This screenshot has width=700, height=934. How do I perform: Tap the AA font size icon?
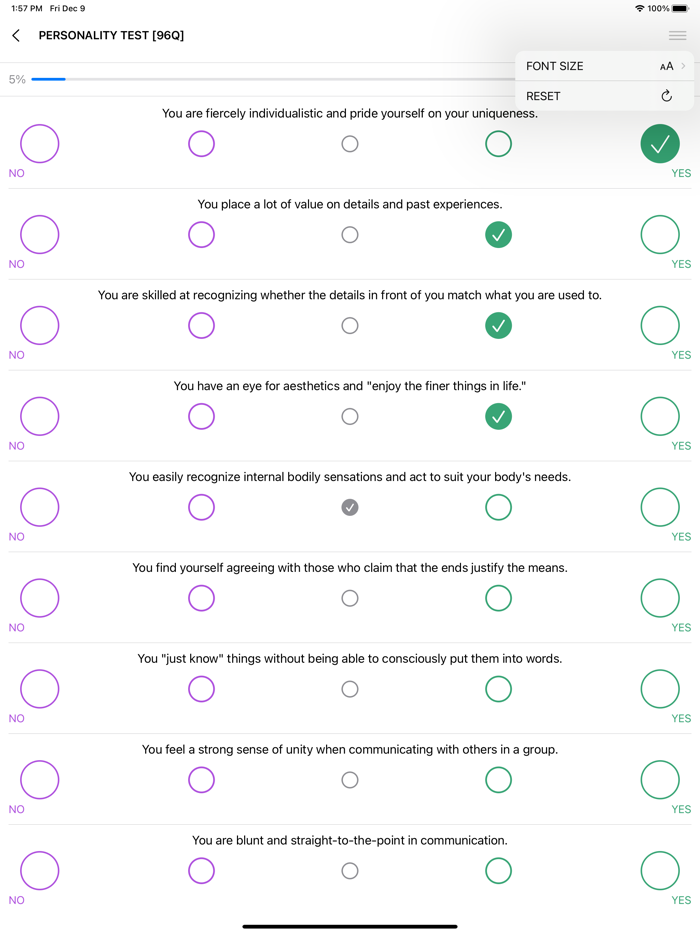[668, 66]
